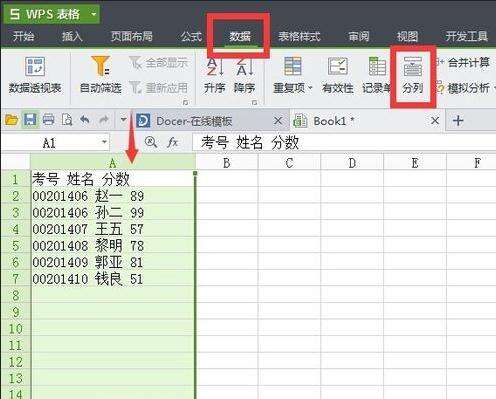The height and width of the screenshot is (399, 496).
Task: Switch to the 表格样式 ribbon tab
Action: coord(299,36)
